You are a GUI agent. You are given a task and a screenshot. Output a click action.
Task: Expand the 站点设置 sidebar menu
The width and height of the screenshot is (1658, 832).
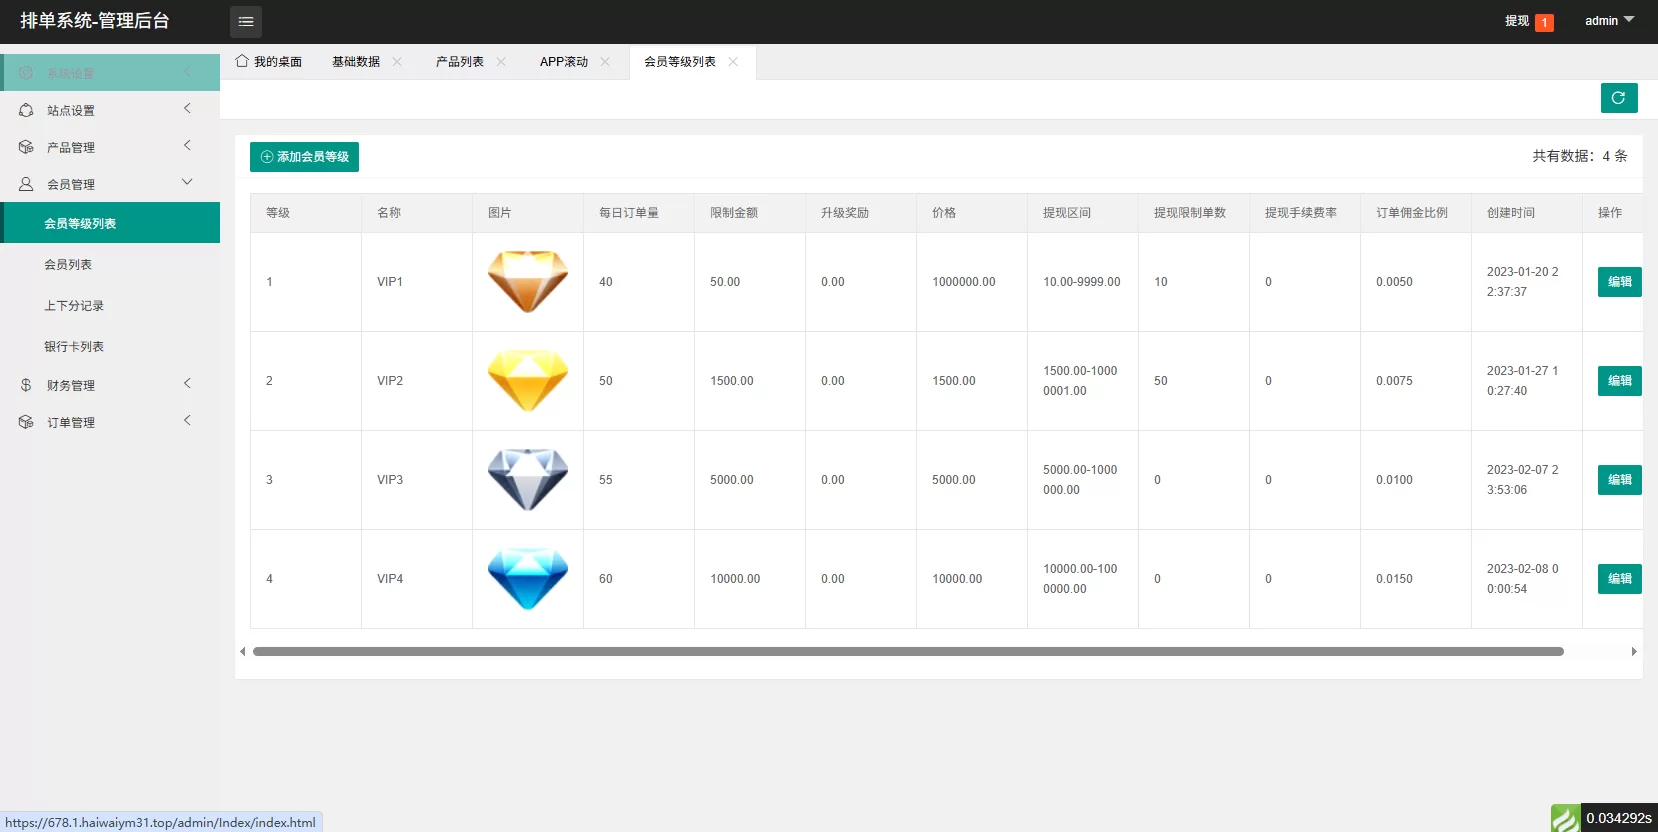tap(110, 110)
